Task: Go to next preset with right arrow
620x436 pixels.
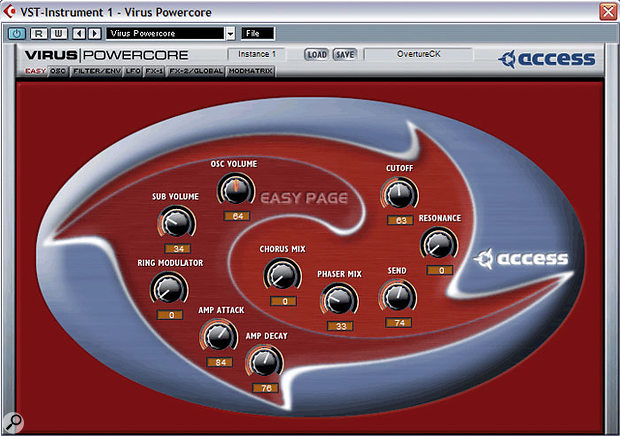Action: coord(95,34)
